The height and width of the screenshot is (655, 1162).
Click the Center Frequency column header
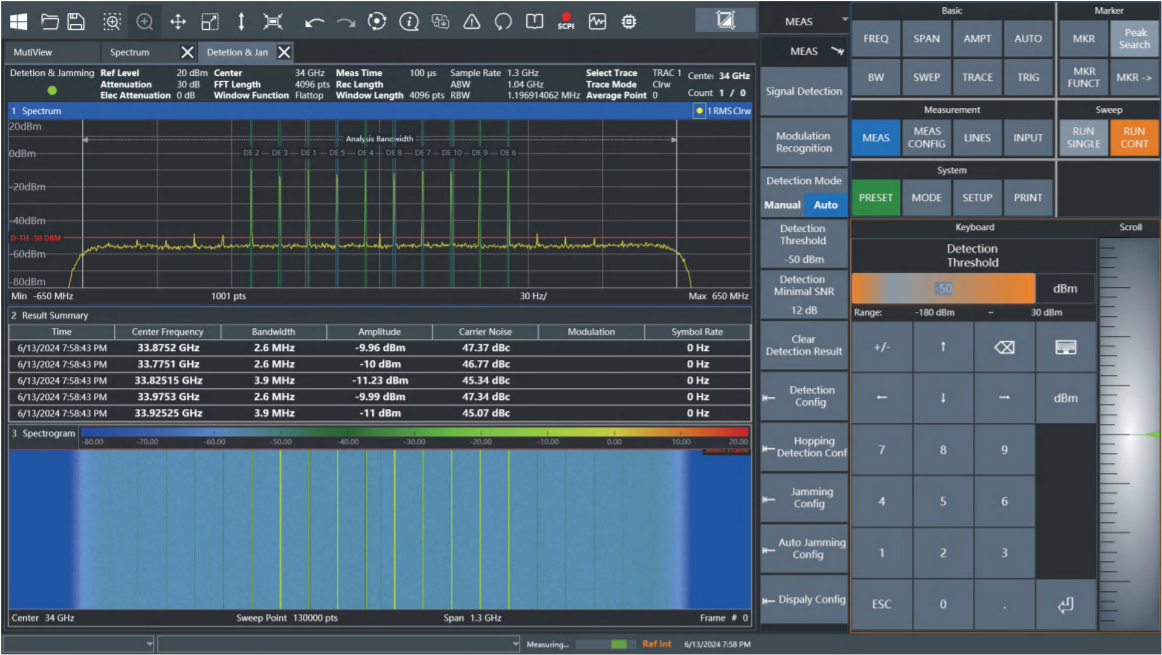pos(167,331)
